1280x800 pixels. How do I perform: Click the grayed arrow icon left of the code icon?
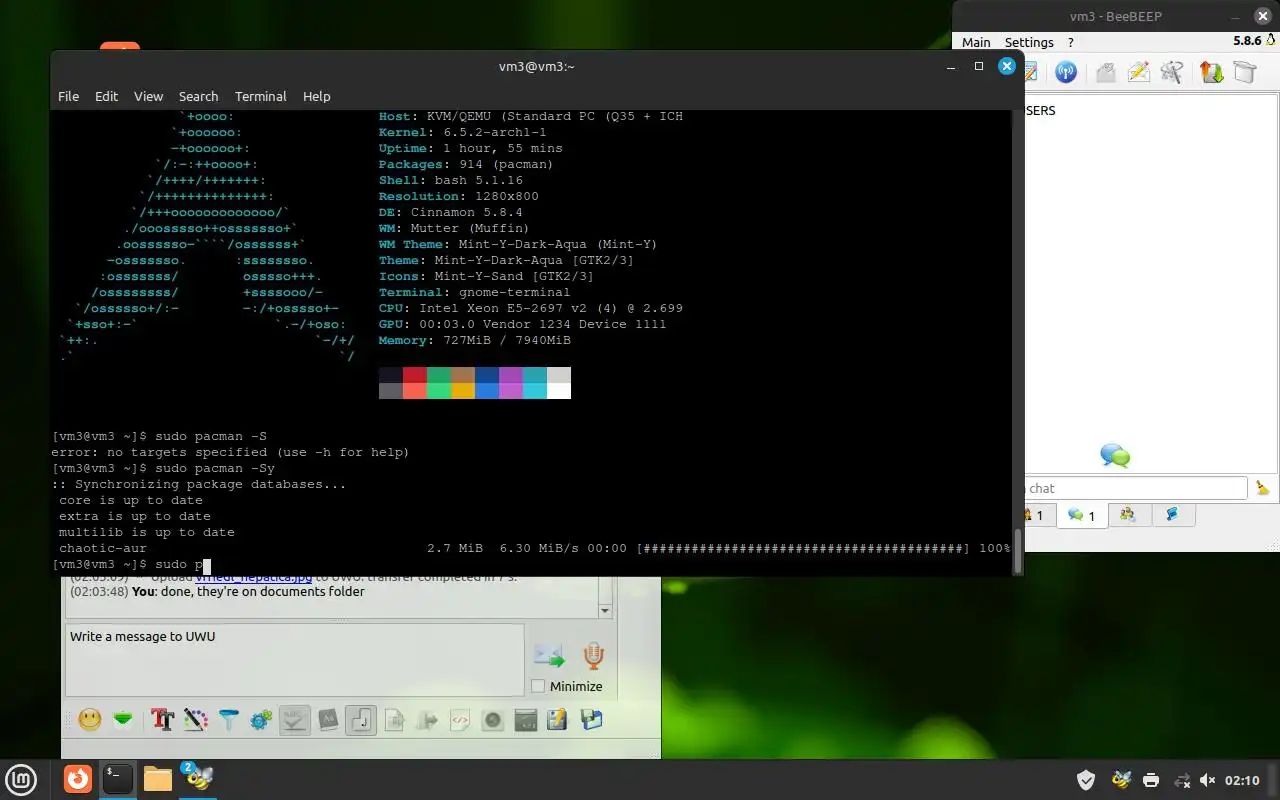427,719
